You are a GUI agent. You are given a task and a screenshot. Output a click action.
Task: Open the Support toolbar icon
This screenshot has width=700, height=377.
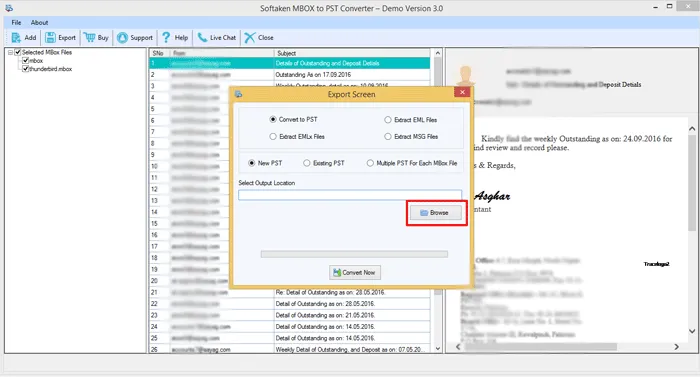tap(122, 38)
